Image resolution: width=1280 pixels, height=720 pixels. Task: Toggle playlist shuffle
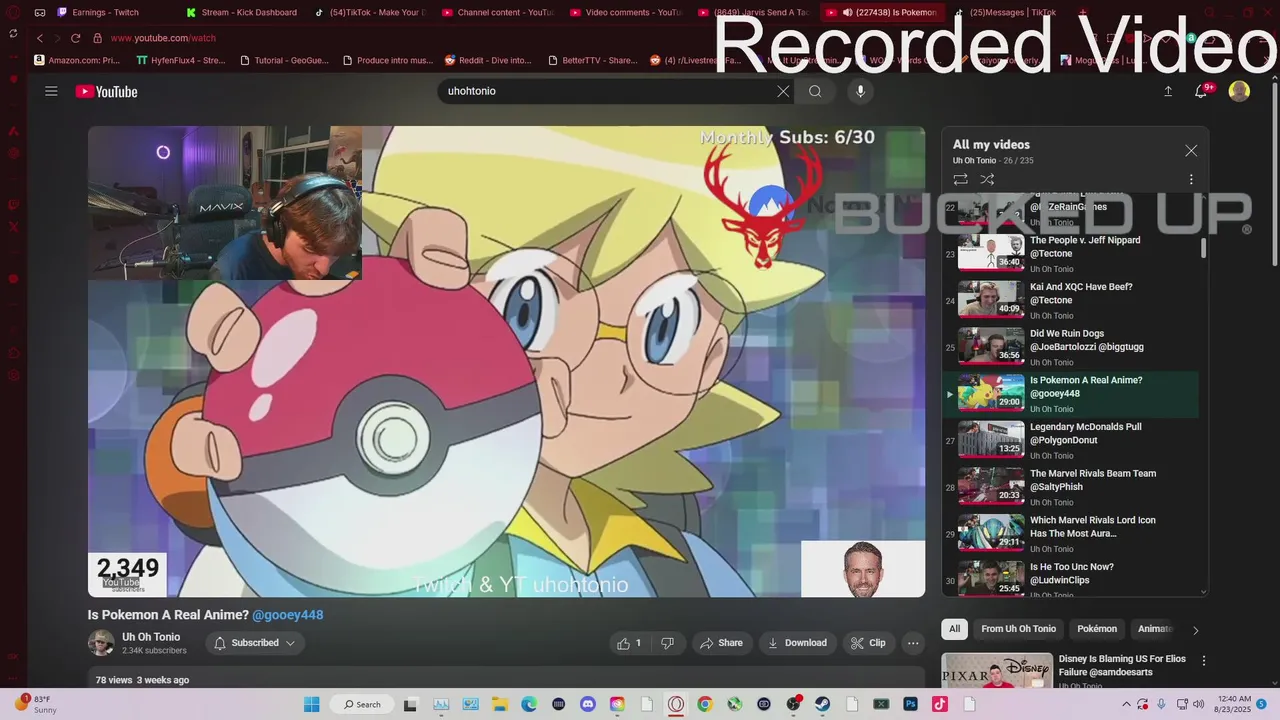(x=987, y=180)
